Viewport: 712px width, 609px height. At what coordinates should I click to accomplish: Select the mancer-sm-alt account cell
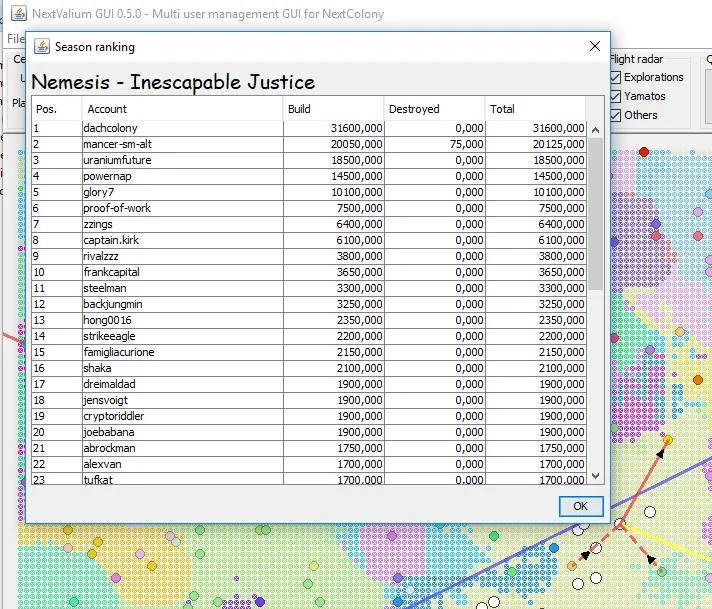183,144
